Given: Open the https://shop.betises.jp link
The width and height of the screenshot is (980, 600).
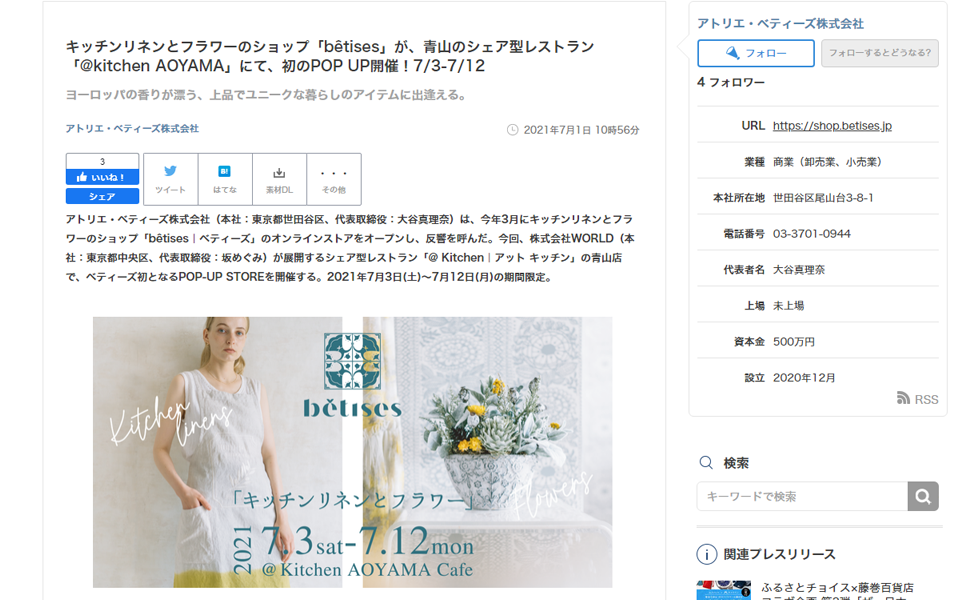Looking at the screenshot, I should tap(832, 126).
